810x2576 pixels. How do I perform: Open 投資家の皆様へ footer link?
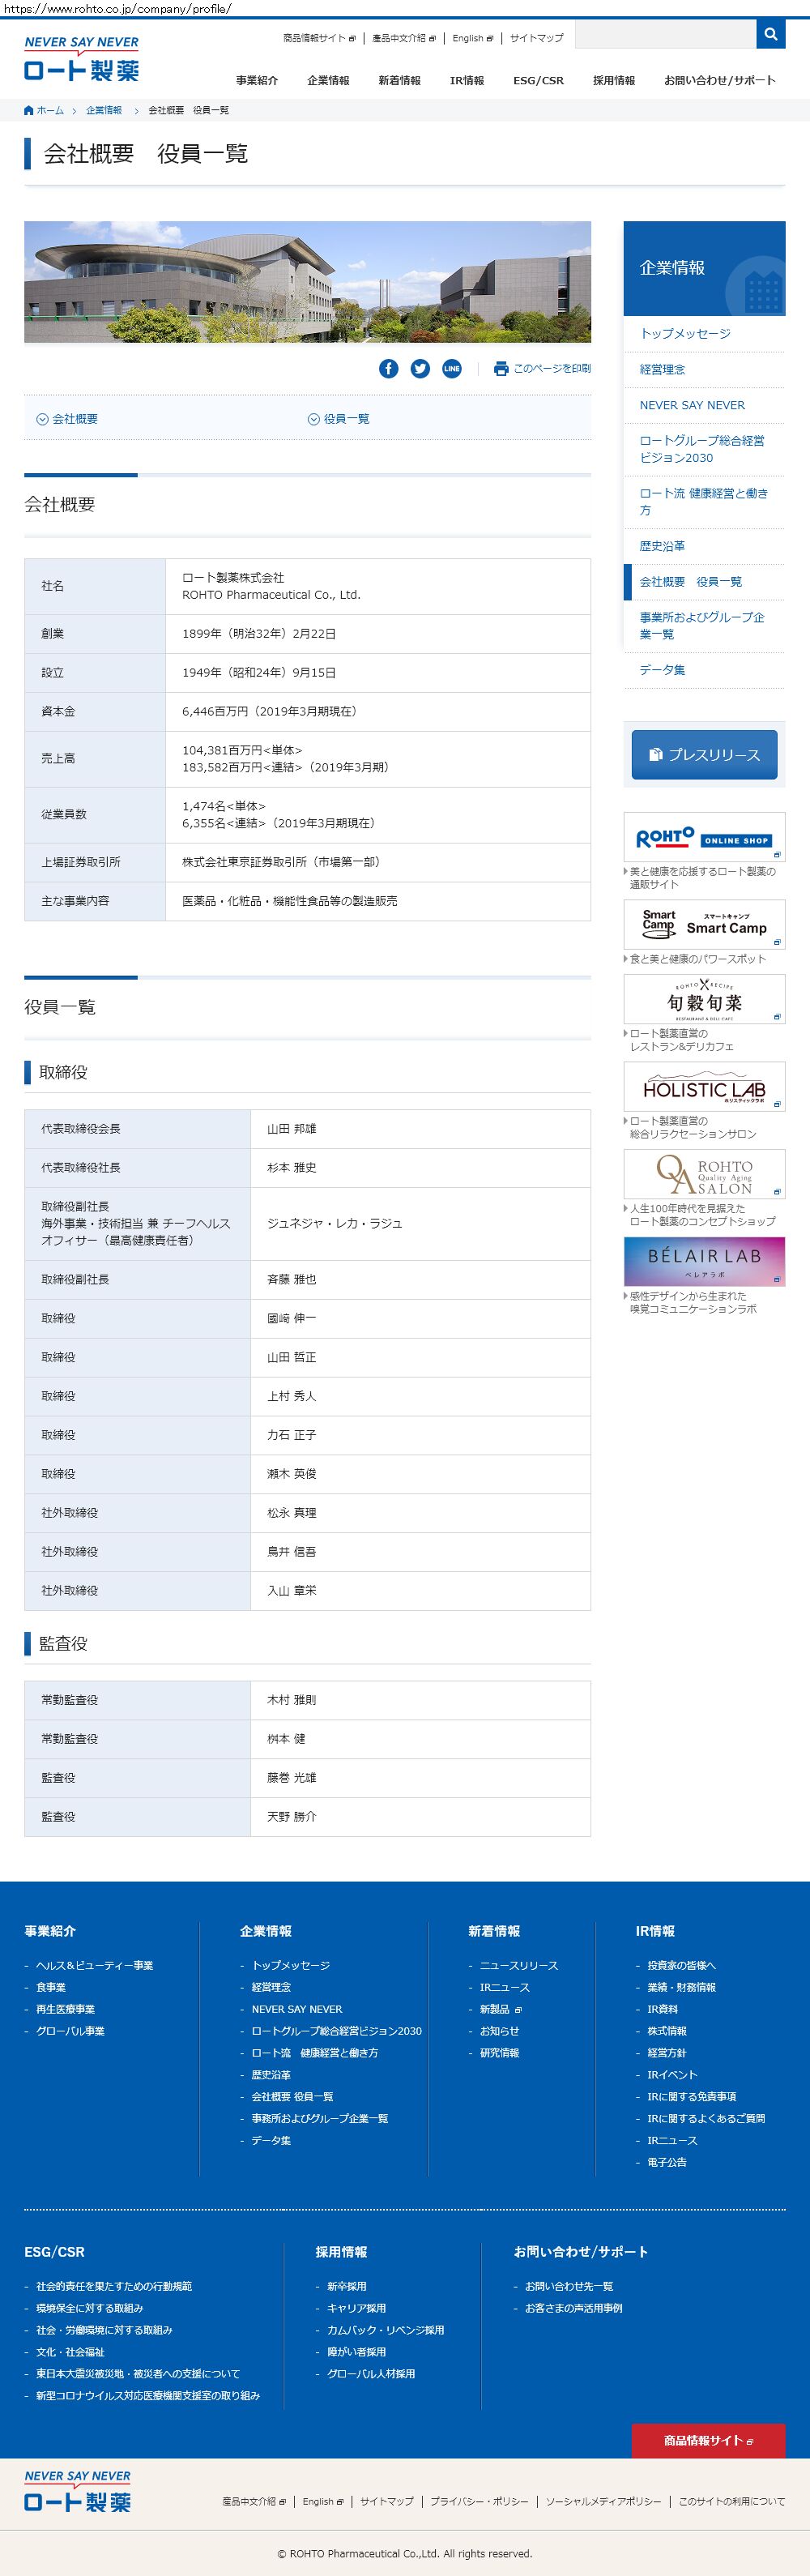click(x=681, y=1965)
